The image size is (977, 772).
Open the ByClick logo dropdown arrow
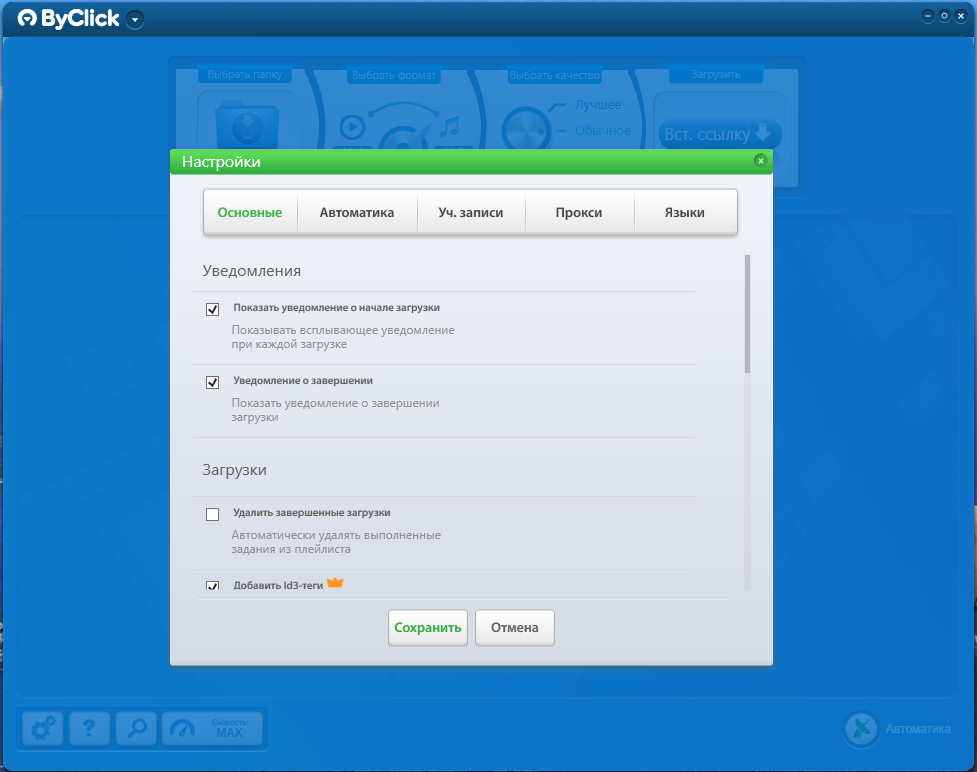135,20
